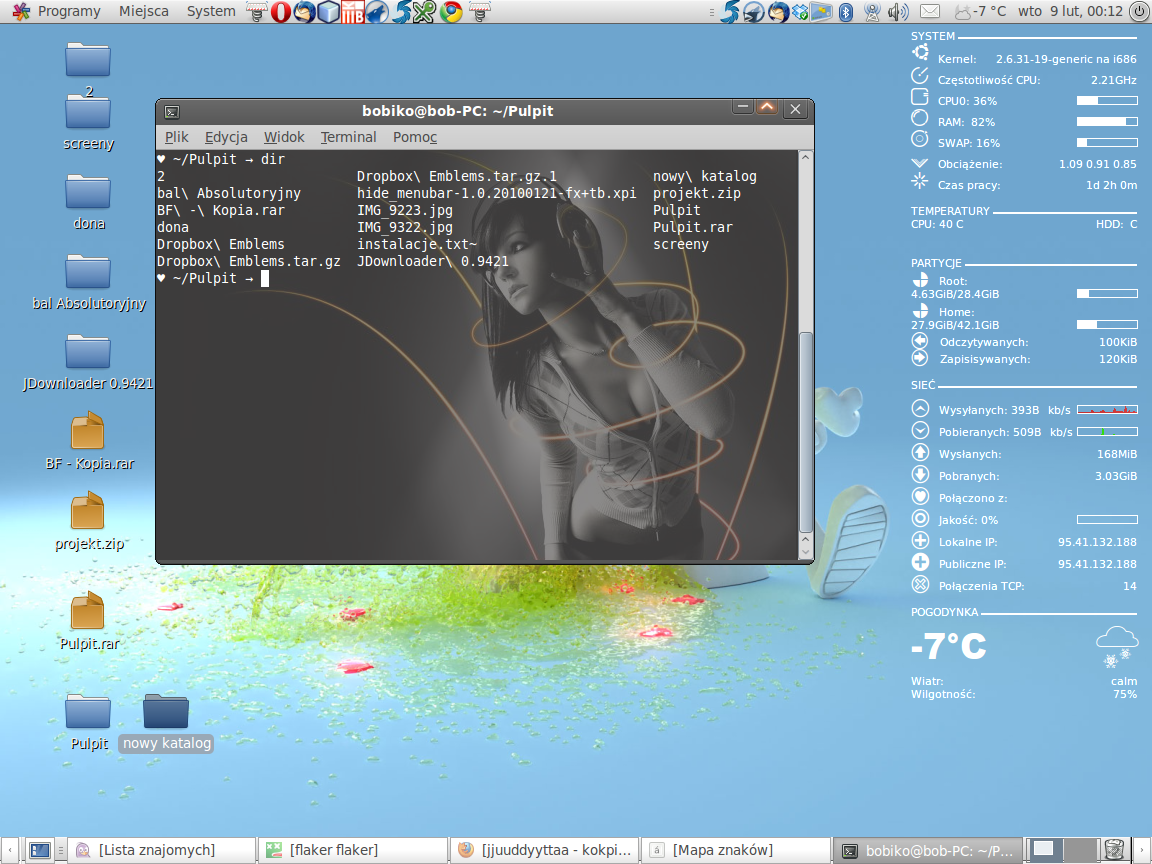Open the System menu in top panel
The width and height of the screenshot is (1152, 864).
click(211, 12)
